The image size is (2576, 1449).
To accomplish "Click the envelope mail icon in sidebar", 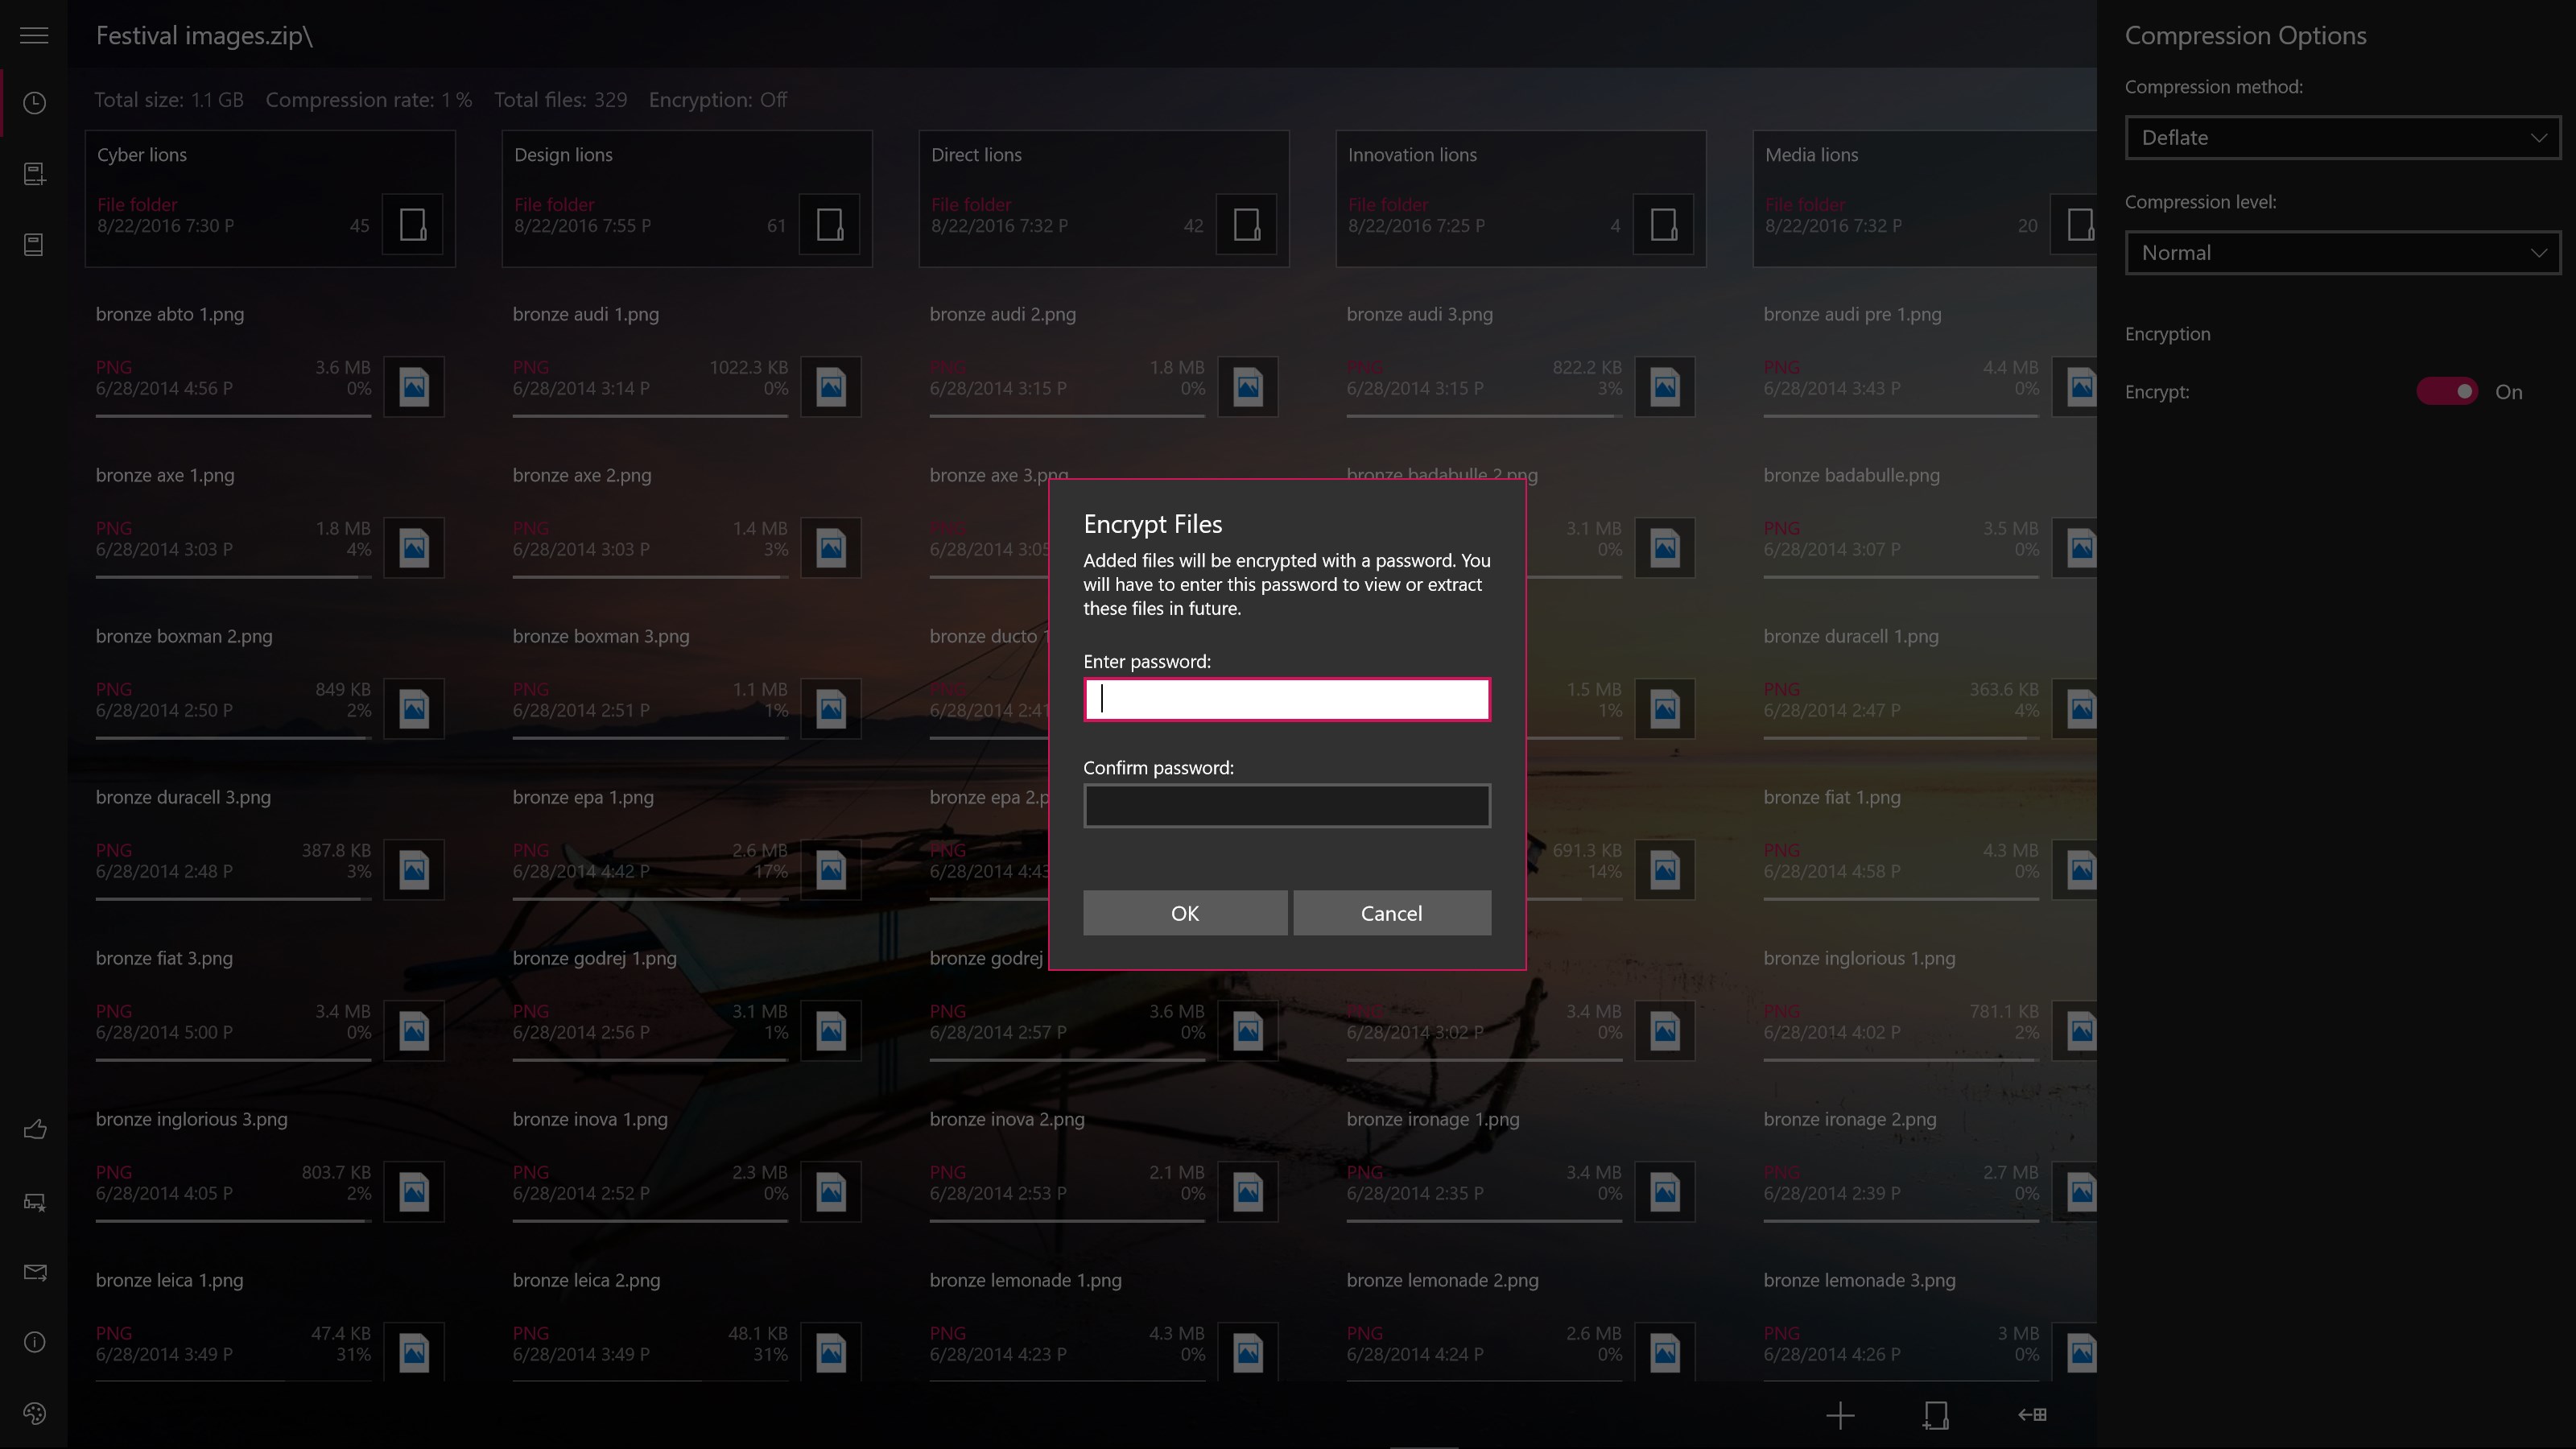I will tap(34, 1272).
